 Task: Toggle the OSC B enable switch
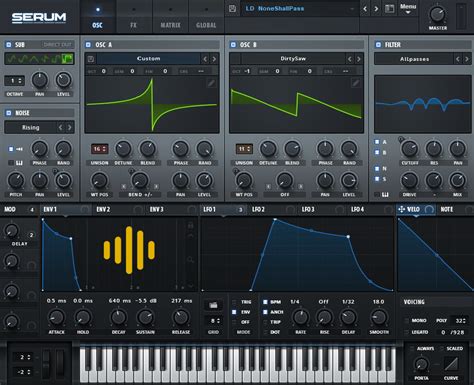233,45
